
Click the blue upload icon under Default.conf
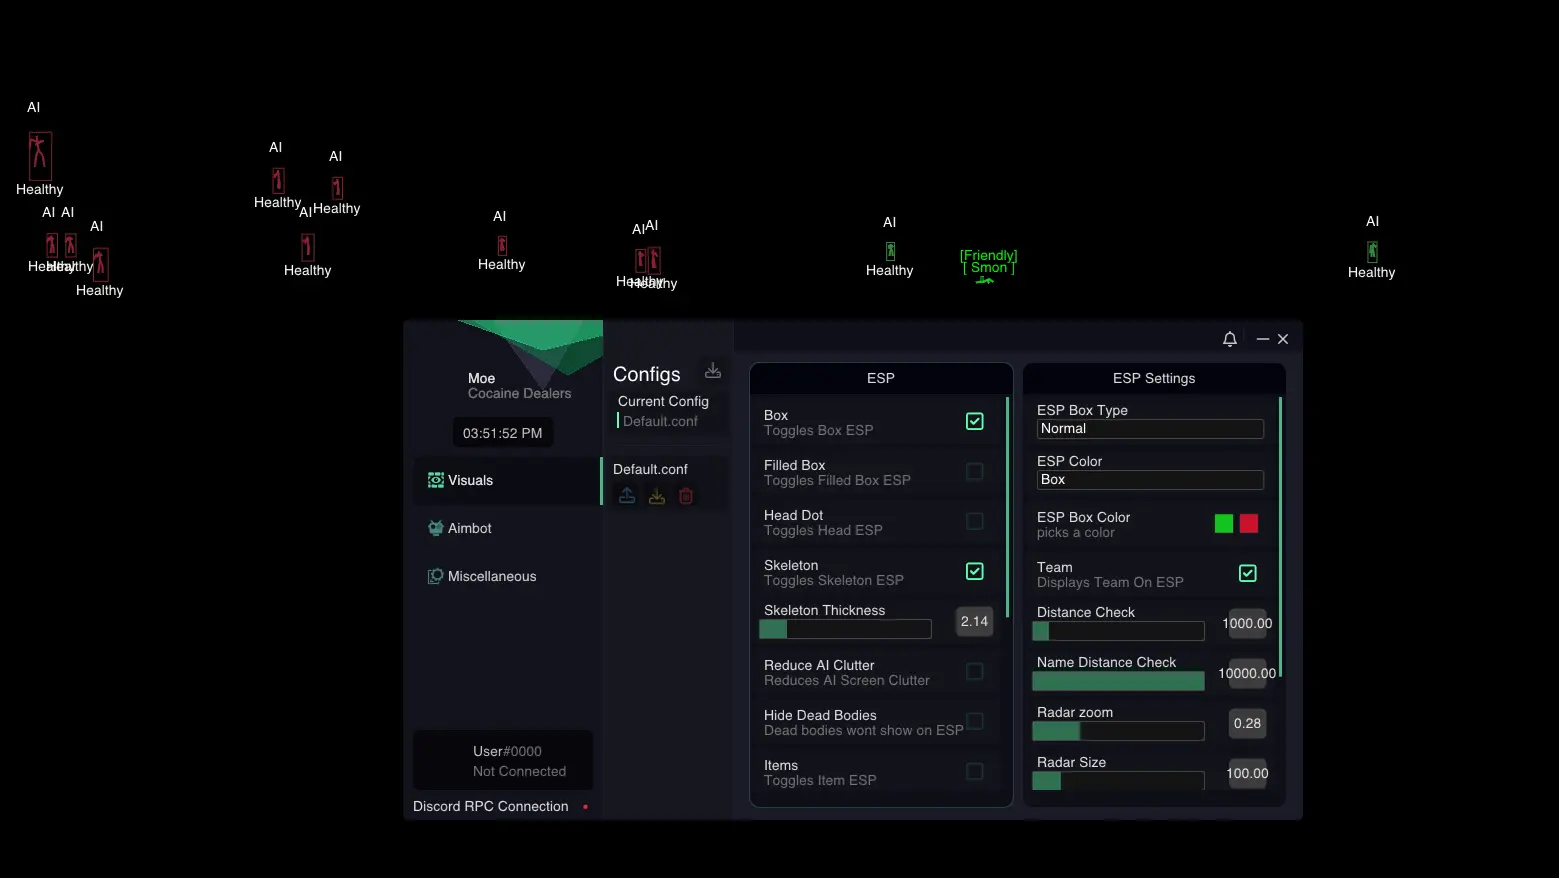click(627, 495)
